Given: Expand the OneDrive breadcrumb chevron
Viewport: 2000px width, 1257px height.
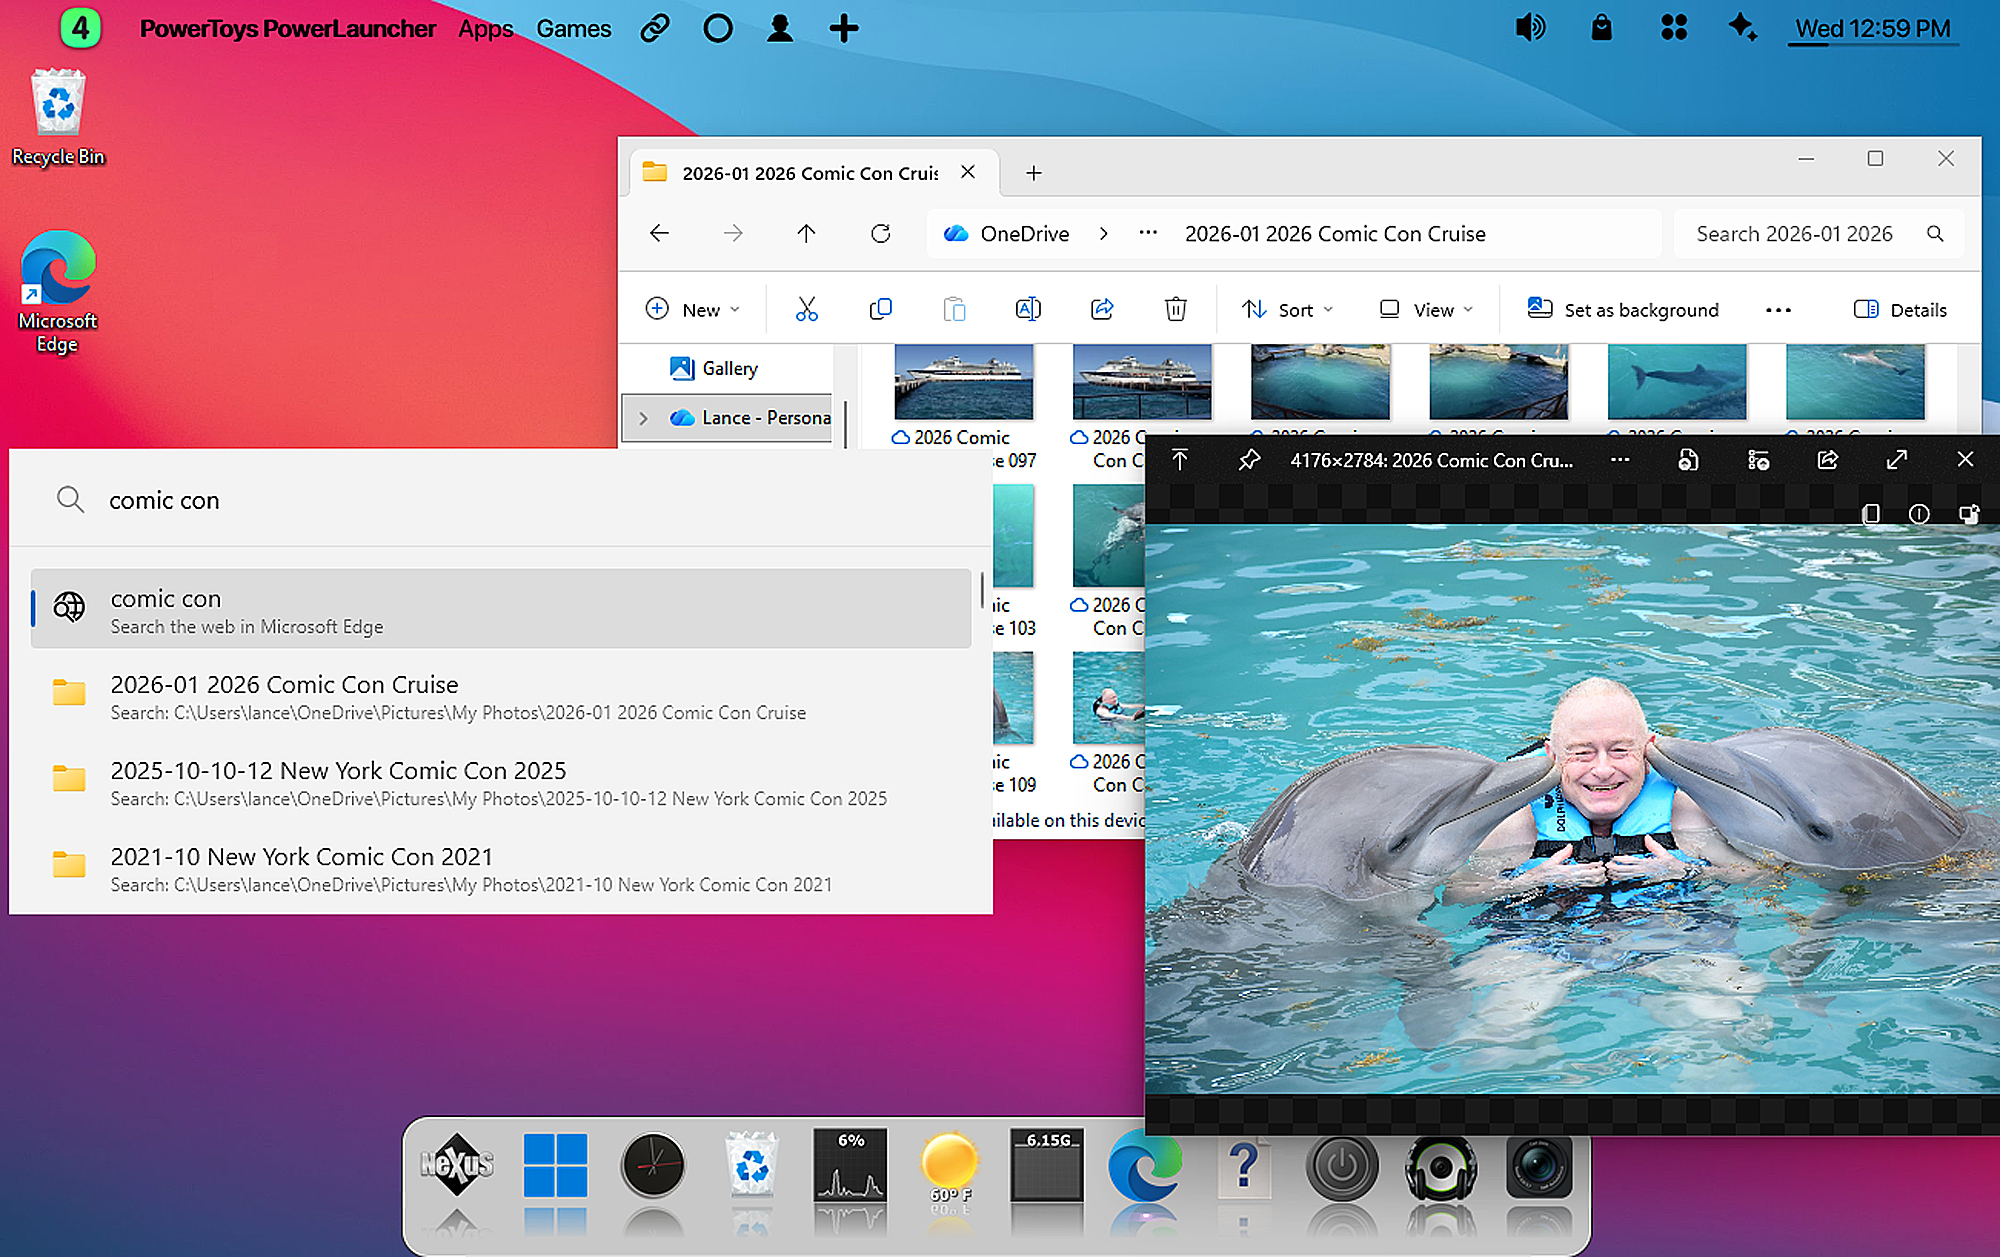Looking at the screenshot, I should click(x=1103, y=233).
